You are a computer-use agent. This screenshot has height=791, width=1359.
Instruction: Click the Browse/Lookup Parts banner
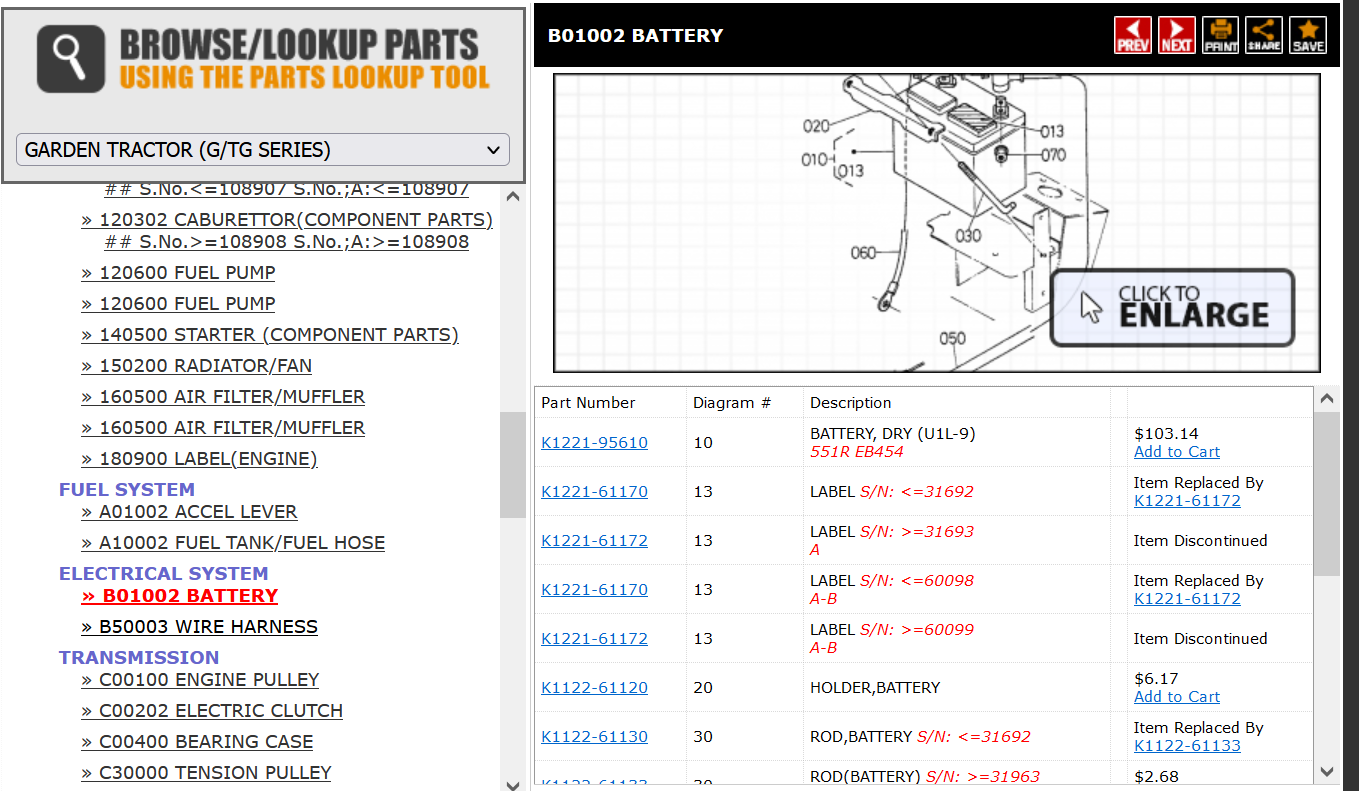[263, 59]
